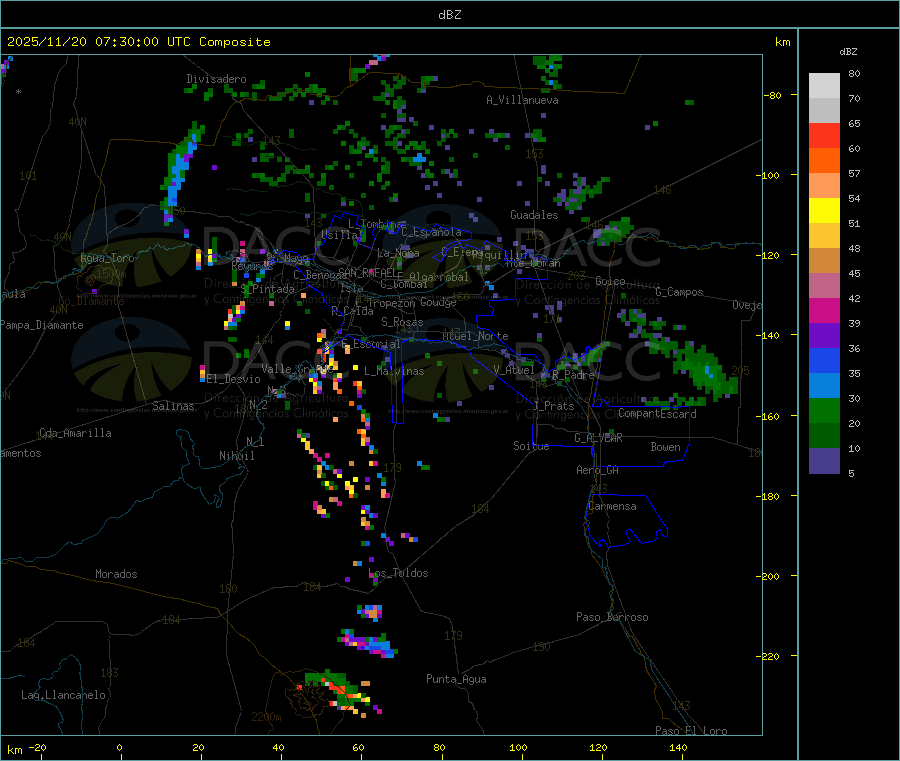Screen dimensions: 900x761
Task: Click the Carmensa town label
Action: [612, 506]
